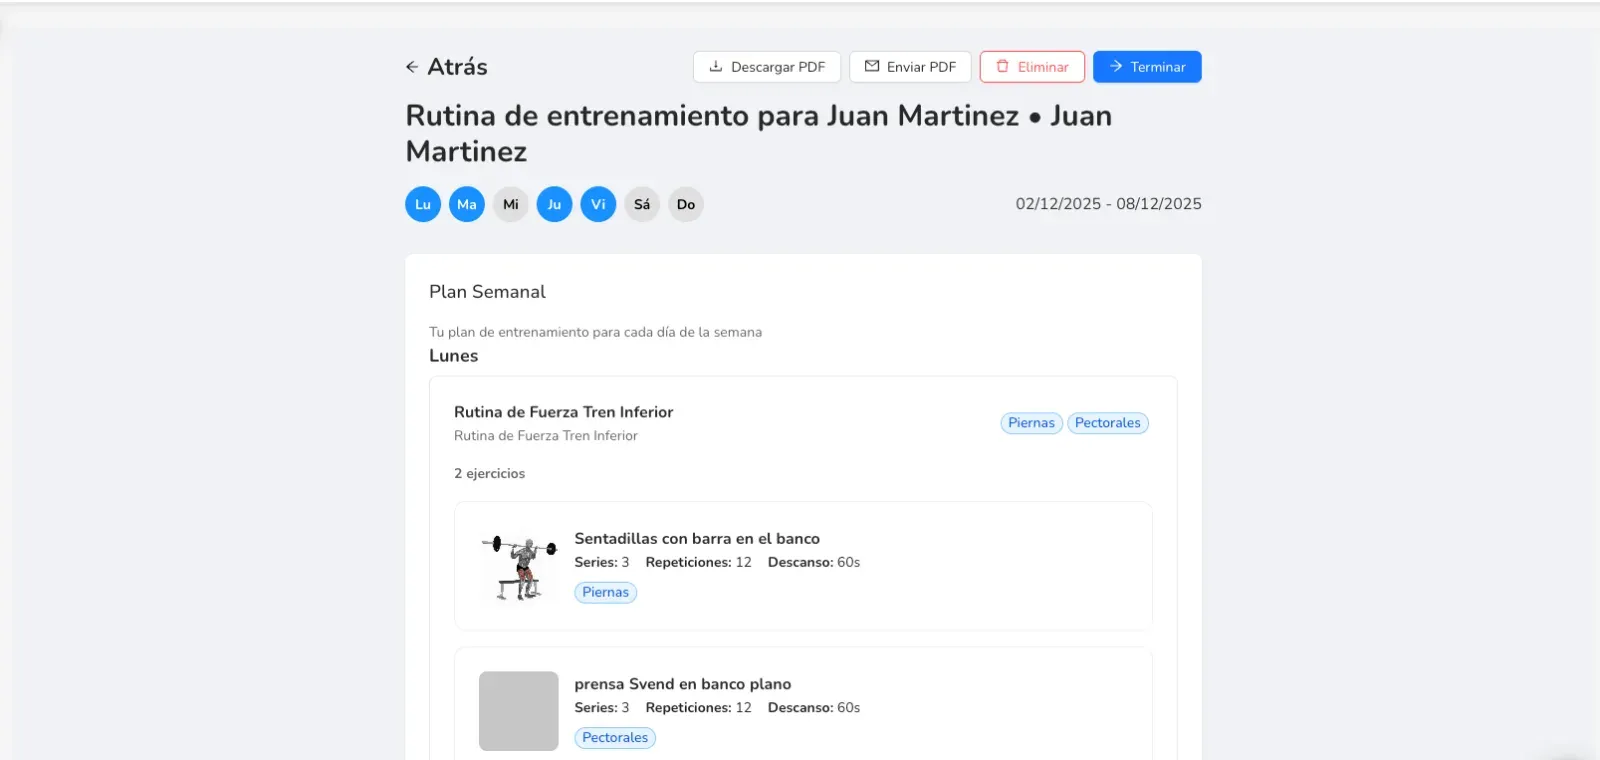Click the 'Lunes' day heading
1600x760 pixels.
[x=454, y=356]
